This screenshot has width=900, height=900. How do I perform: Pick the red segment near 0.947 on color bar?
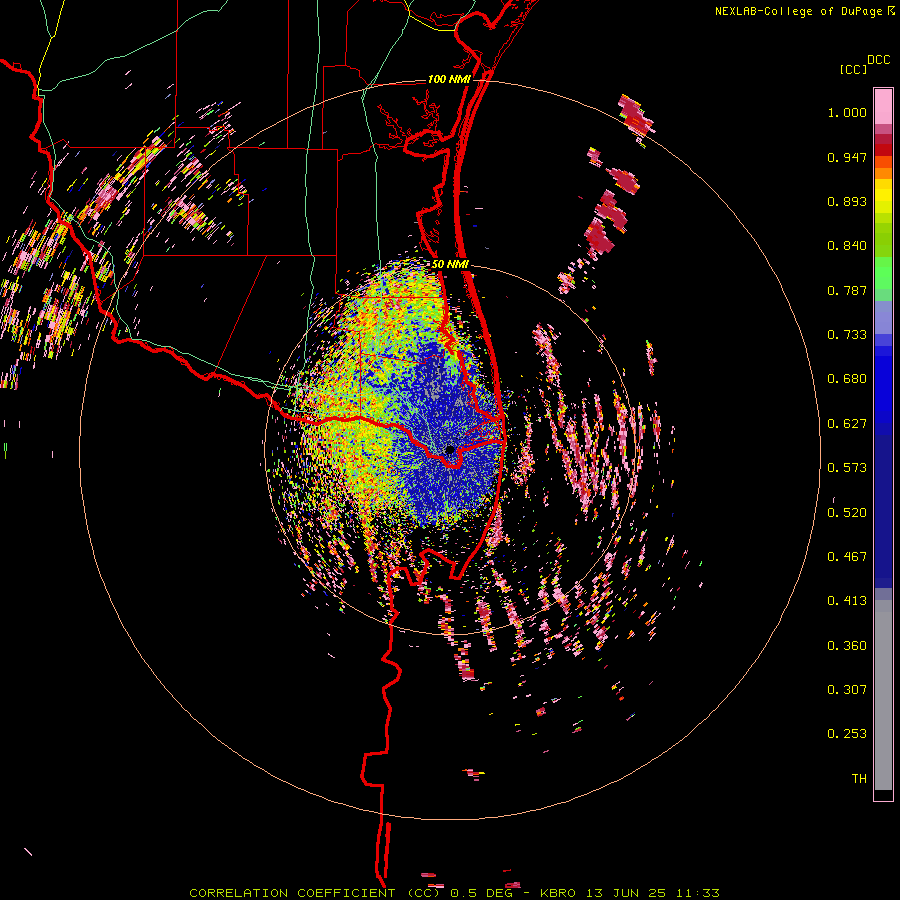(x=883, y=150)
